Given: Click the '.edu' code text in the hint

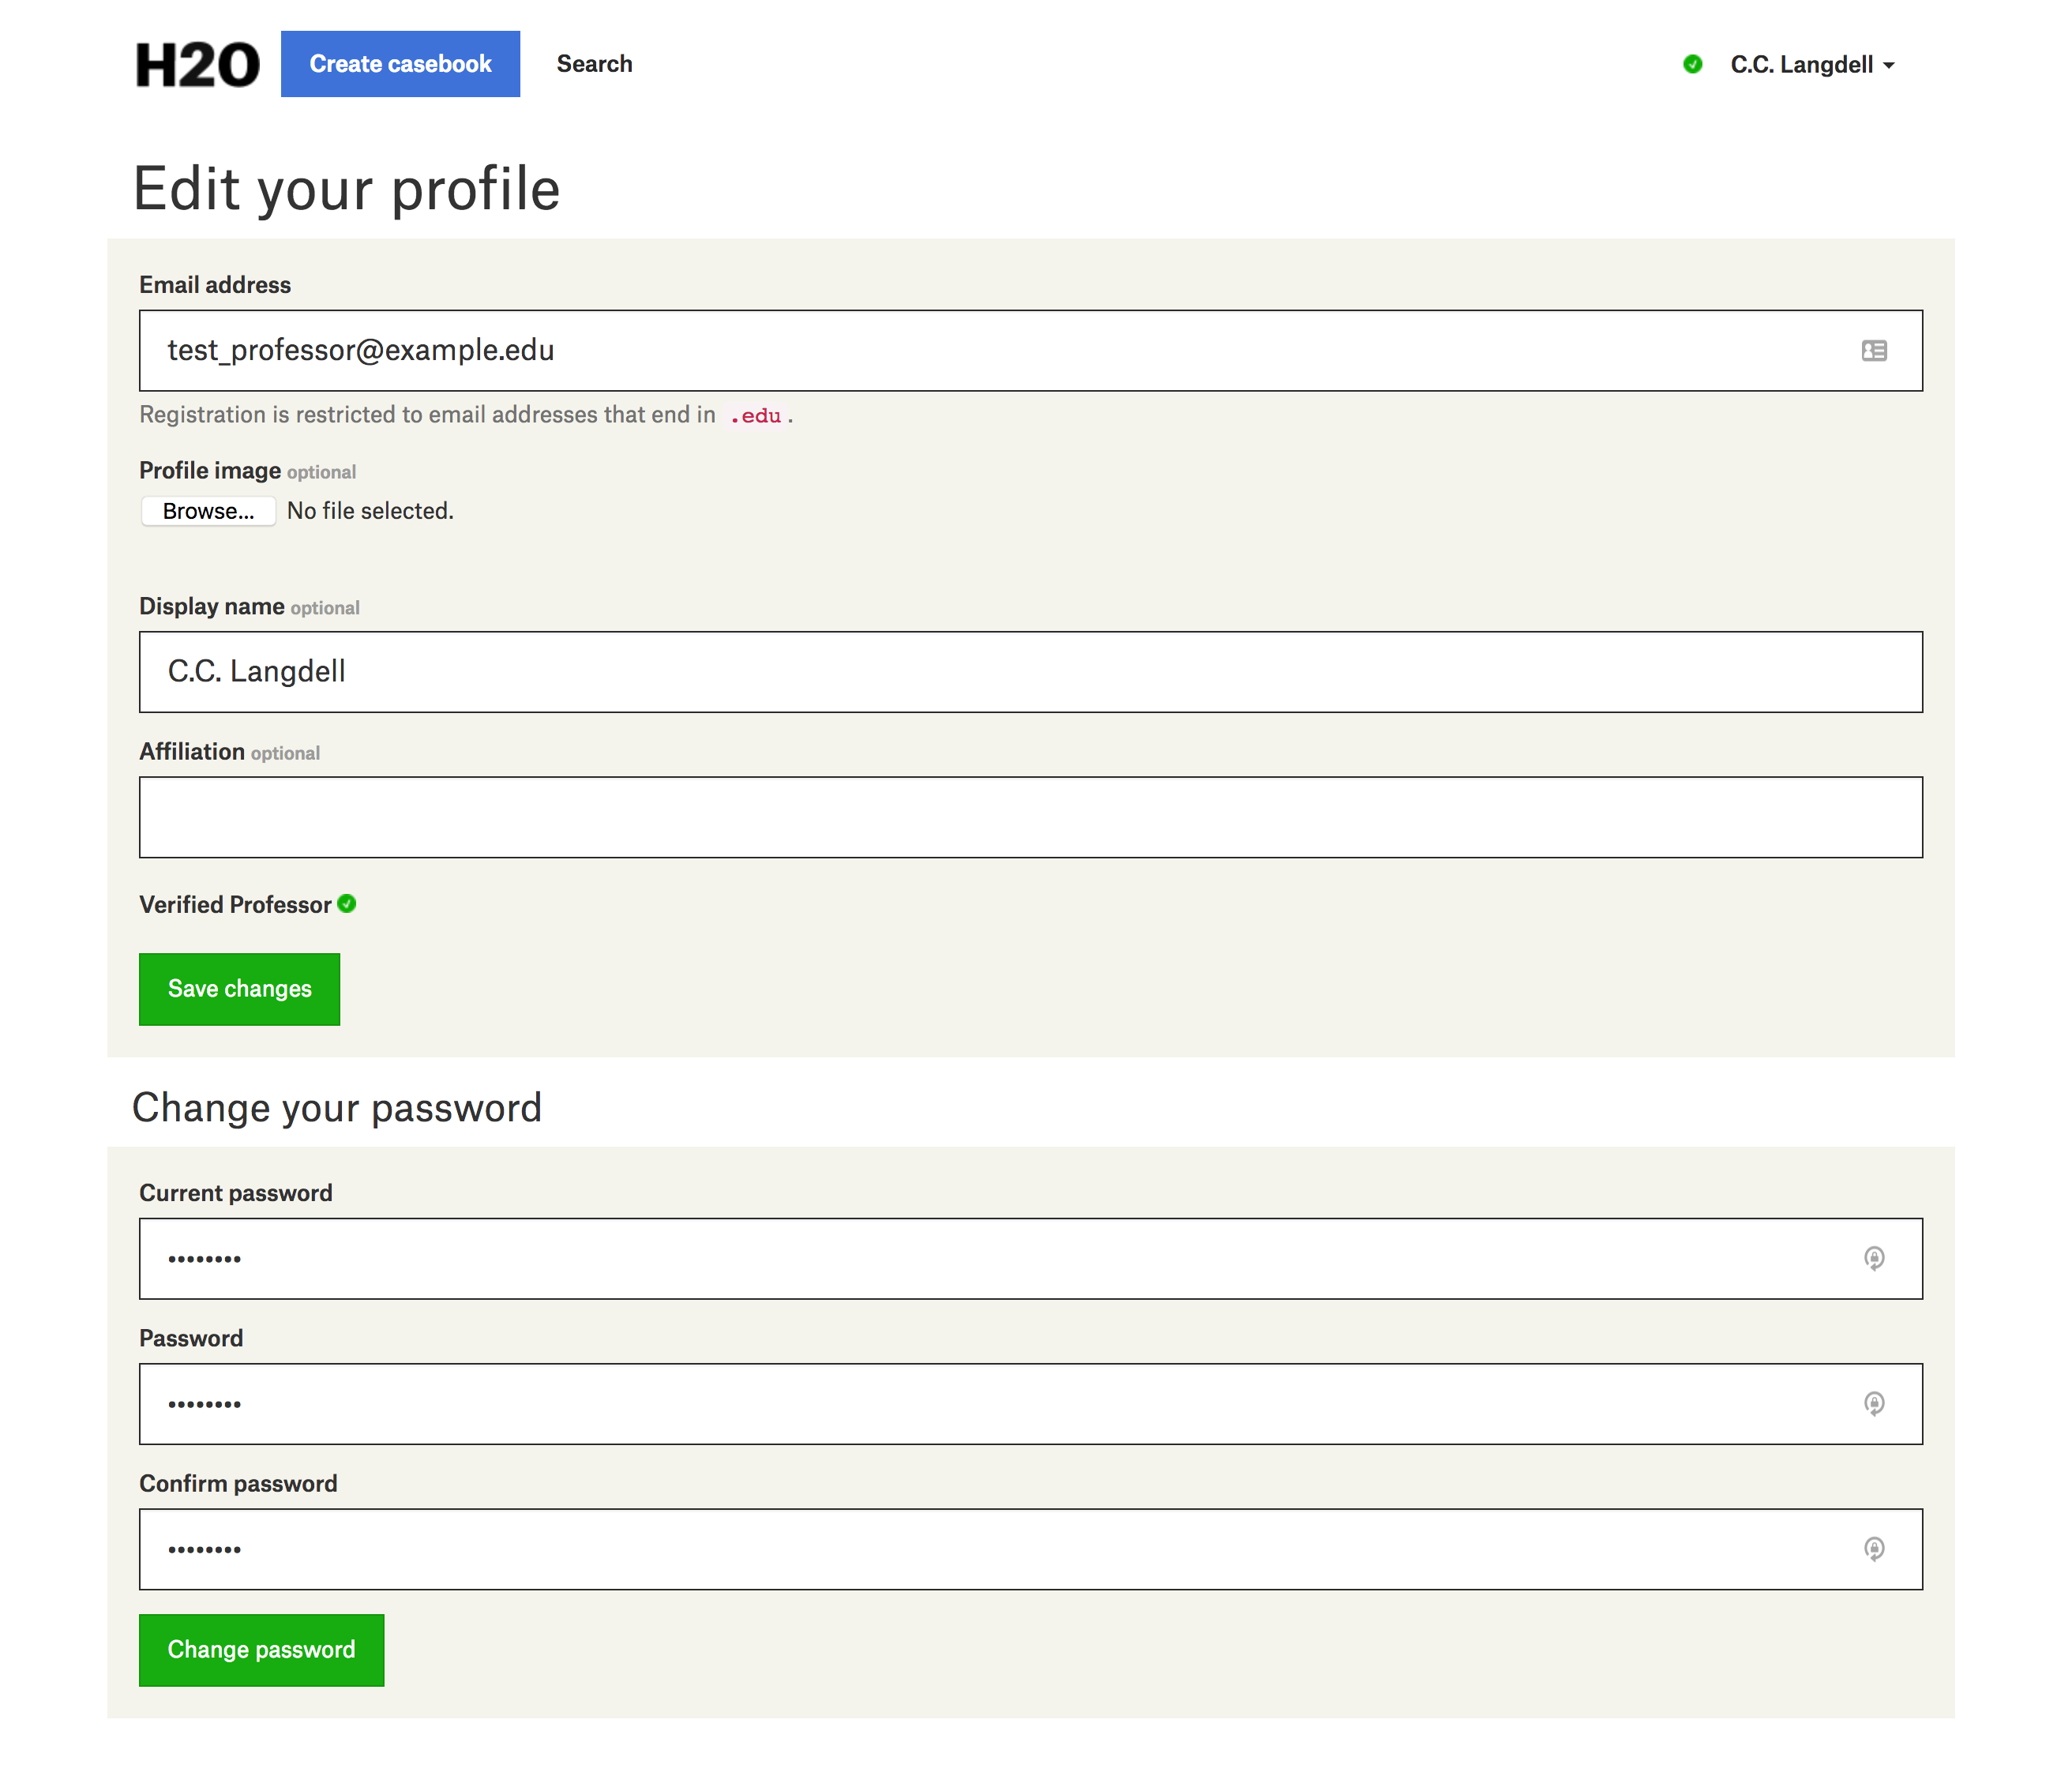Looking at the screenshot, I should pos(756,416).
